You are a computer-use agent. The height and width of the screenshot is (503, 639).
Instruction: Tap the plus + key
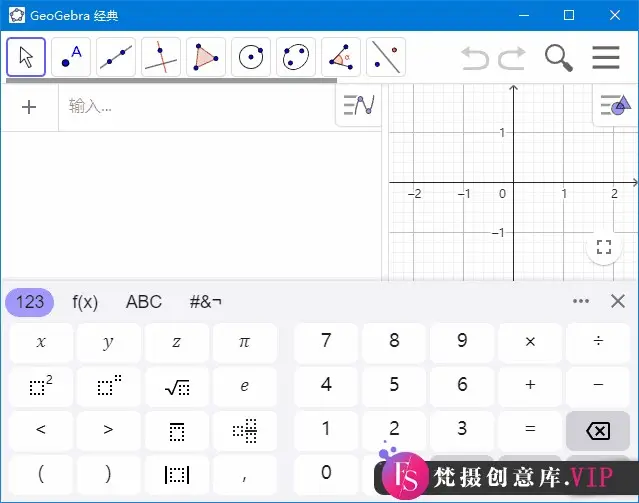[x=530, y=386]
